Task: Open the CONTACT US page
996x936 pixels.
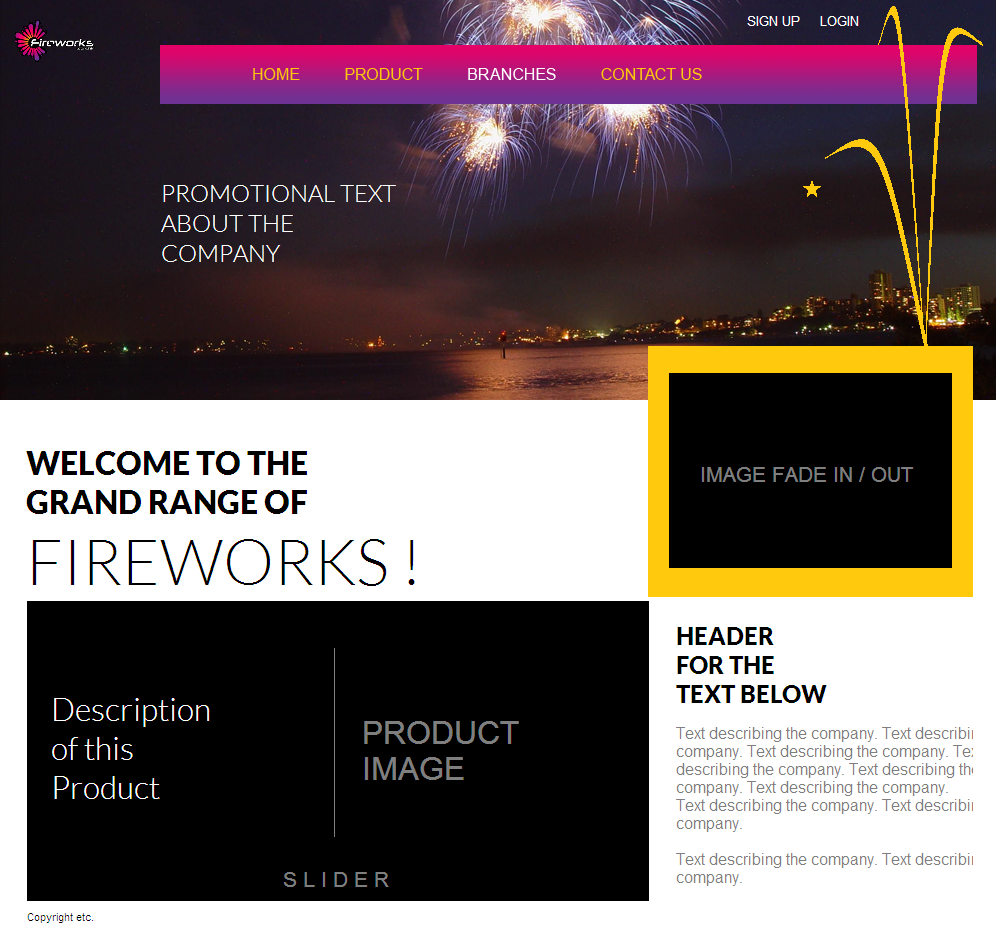Action: [x=651, y=73]
